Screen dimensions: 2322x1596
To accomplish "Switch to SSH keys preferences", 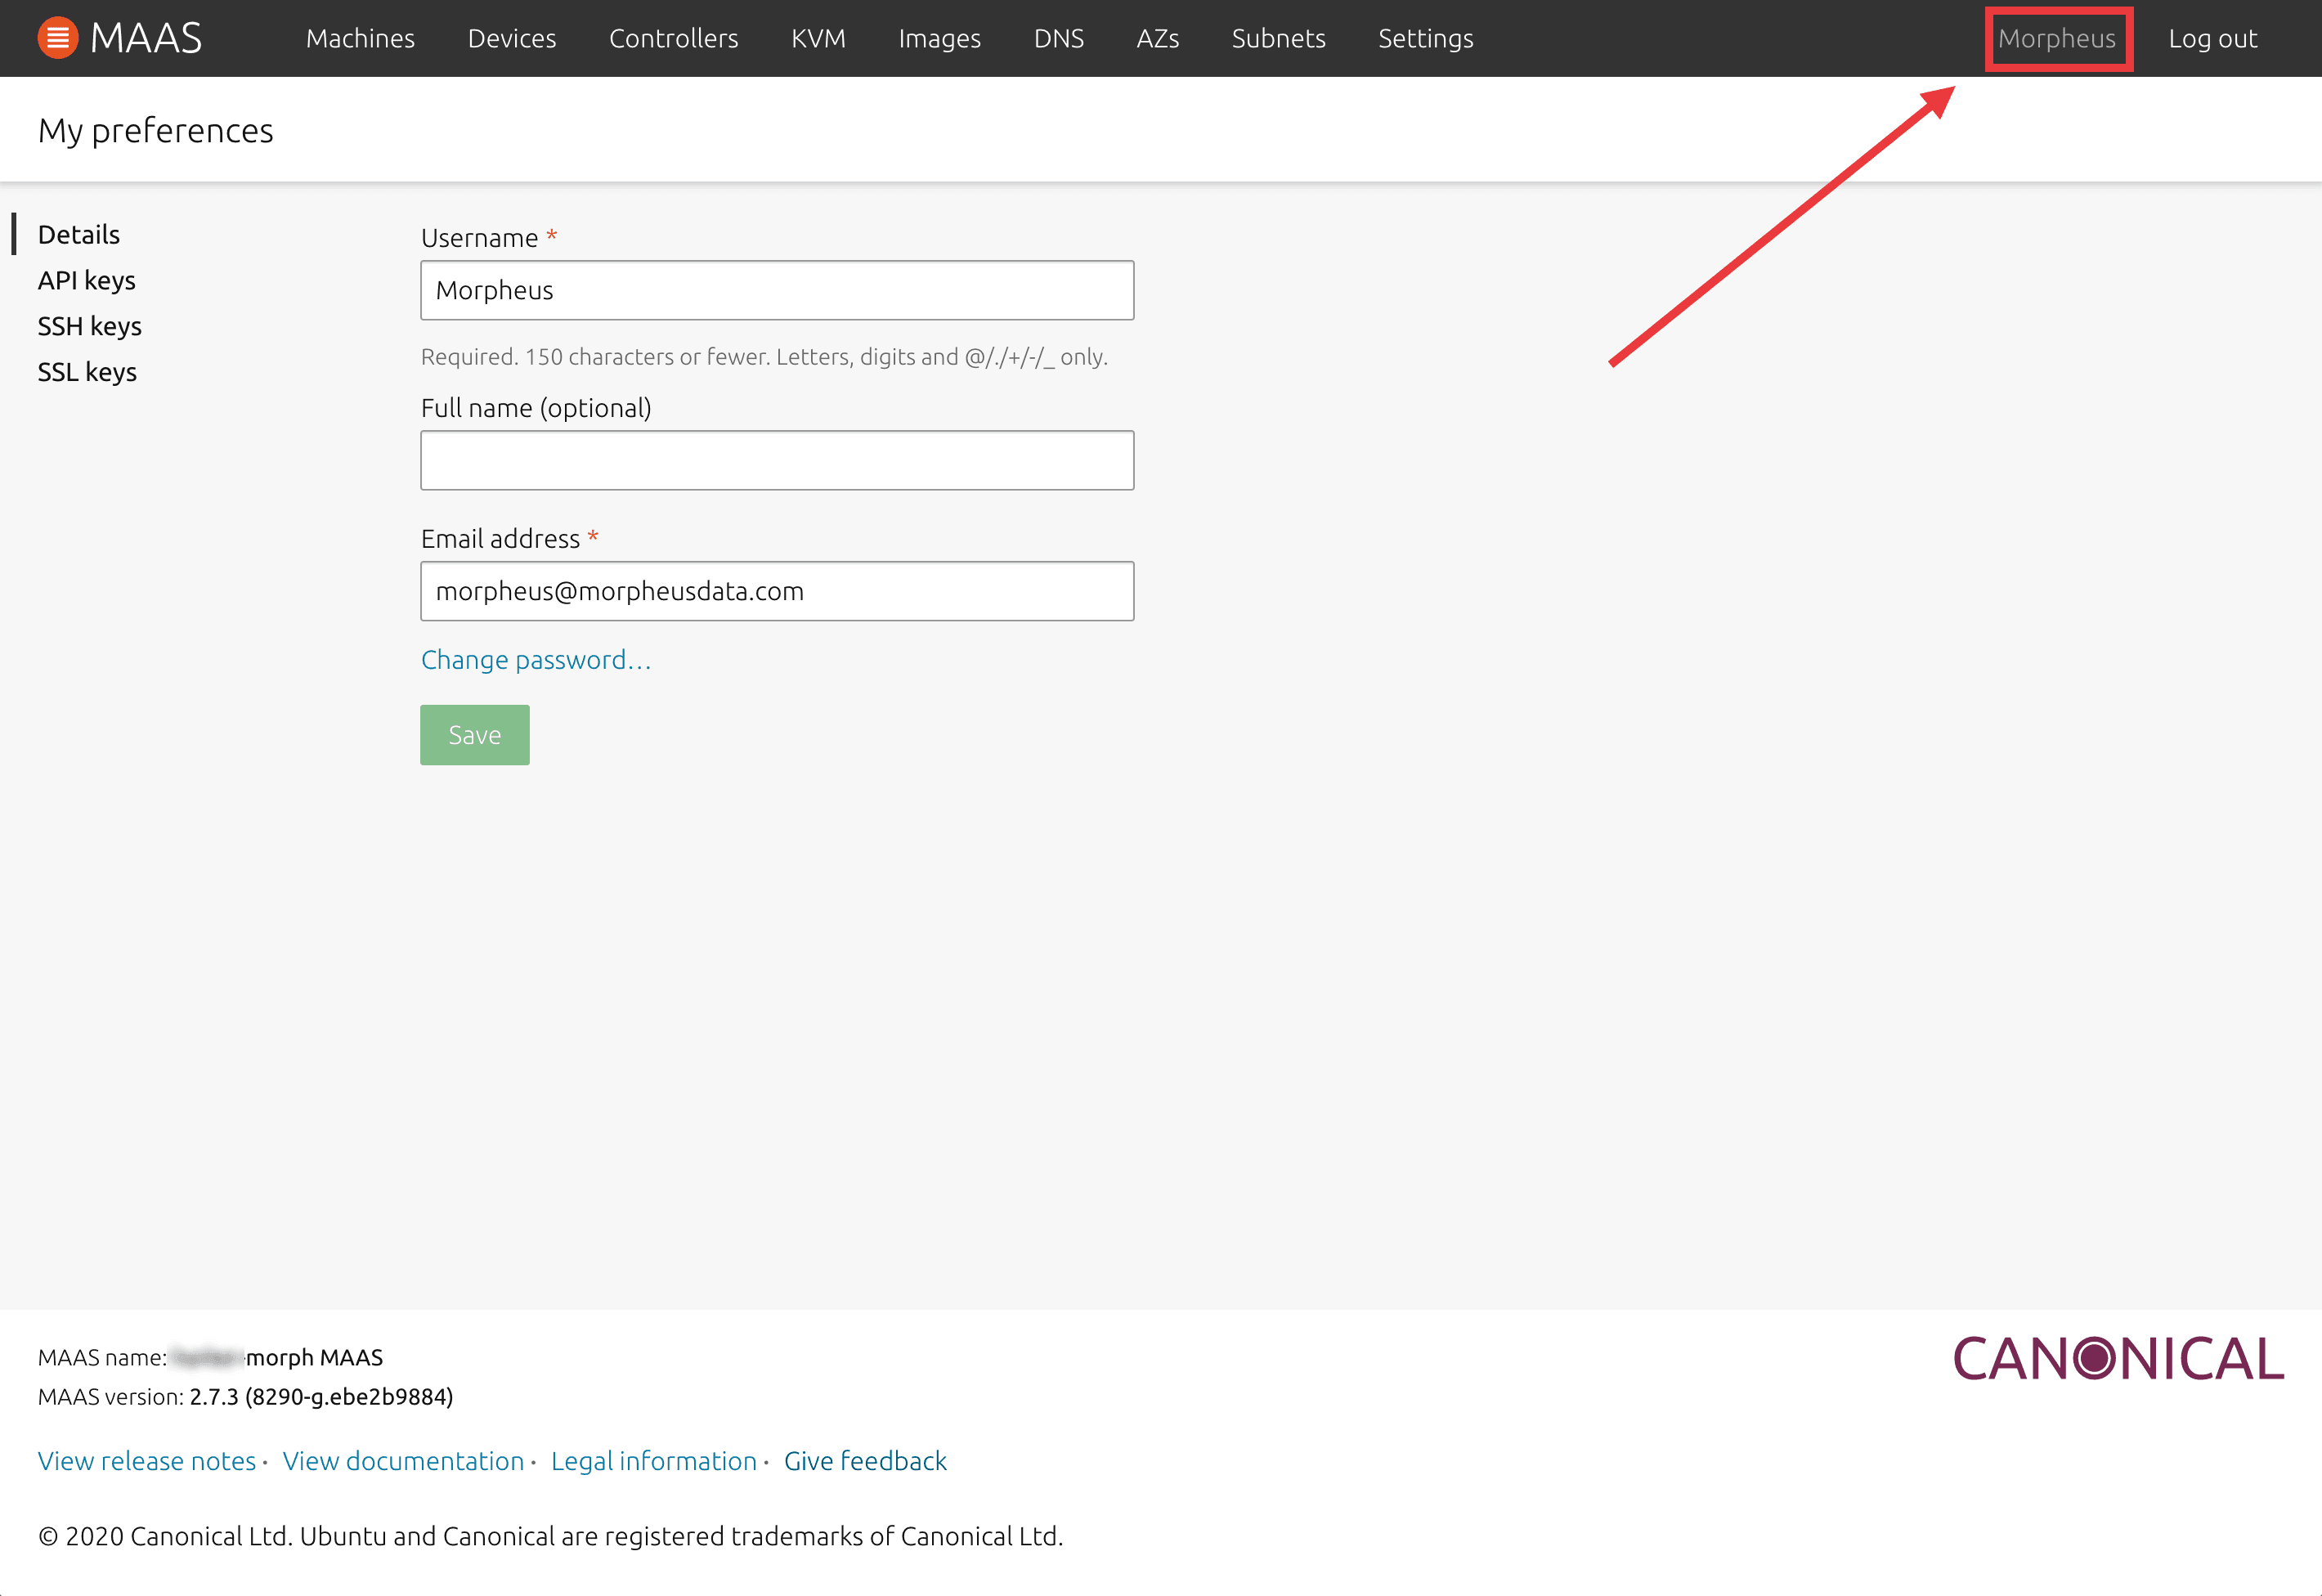I will (x=89, y=326).
